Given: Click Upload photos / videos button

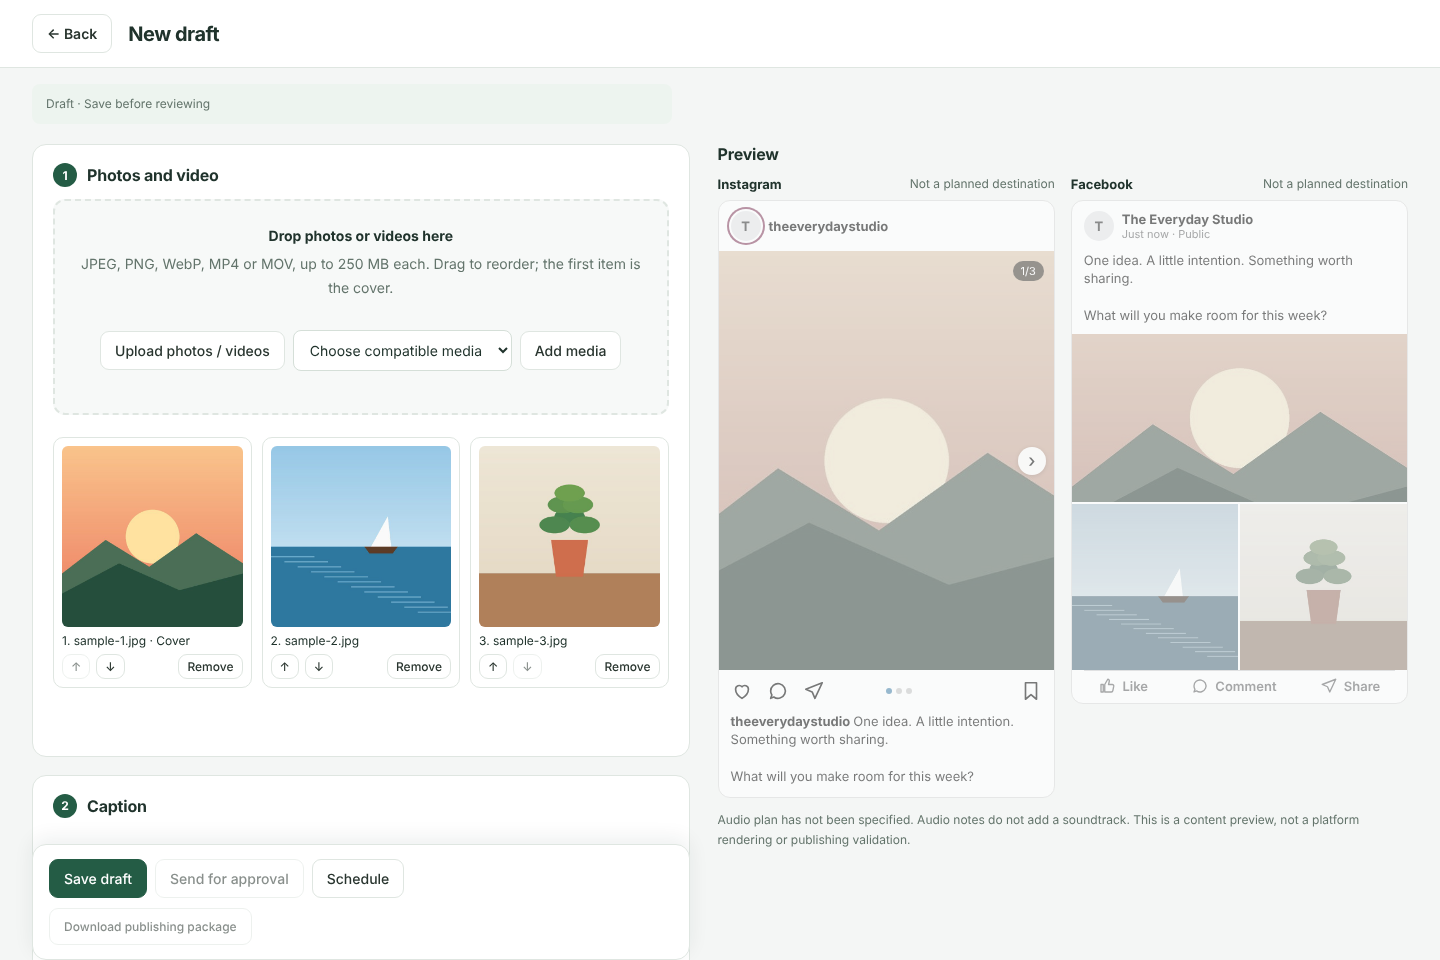Looking at the screenshot, I should point(192,351).
